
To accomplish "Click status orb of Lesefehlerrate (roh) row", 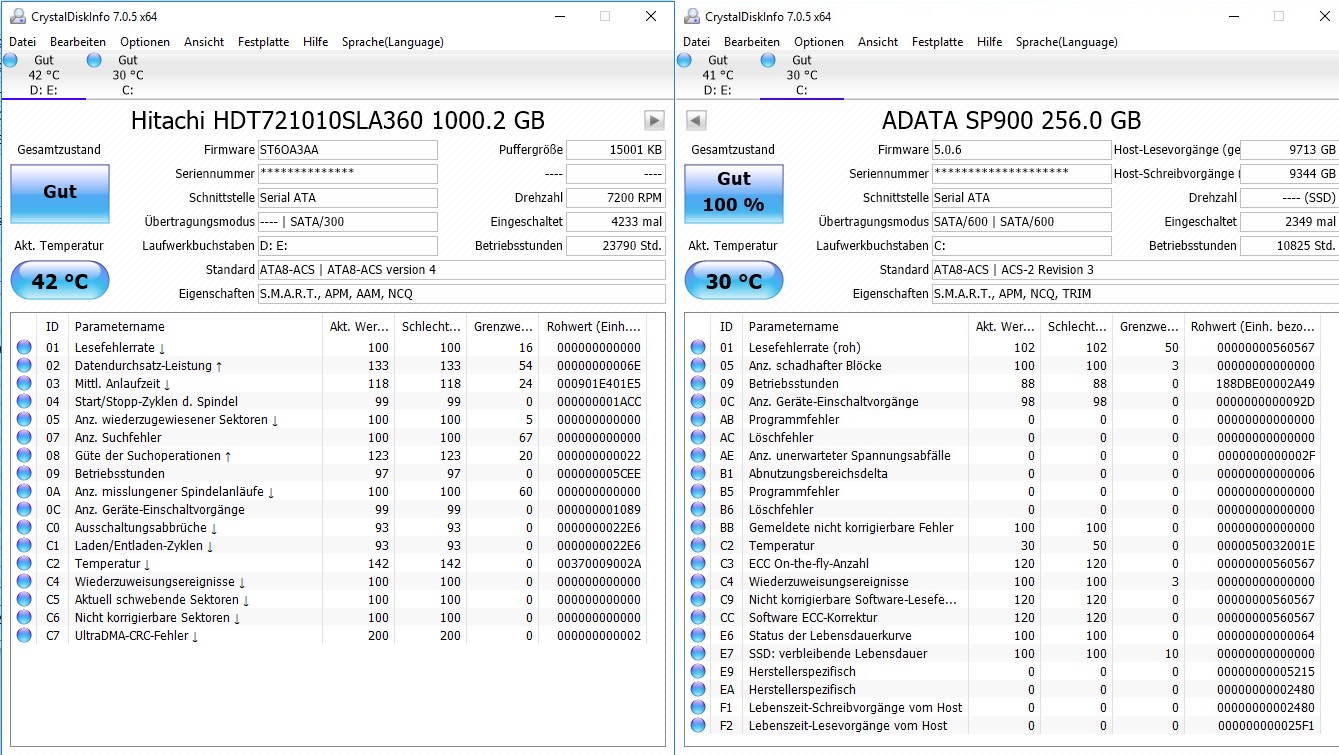I will 698,348.
